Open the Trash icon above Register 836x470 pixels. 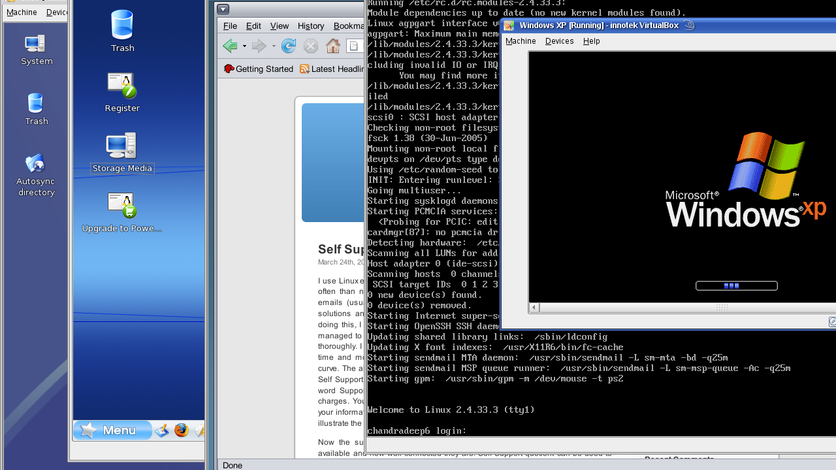(x=122, y=31)
